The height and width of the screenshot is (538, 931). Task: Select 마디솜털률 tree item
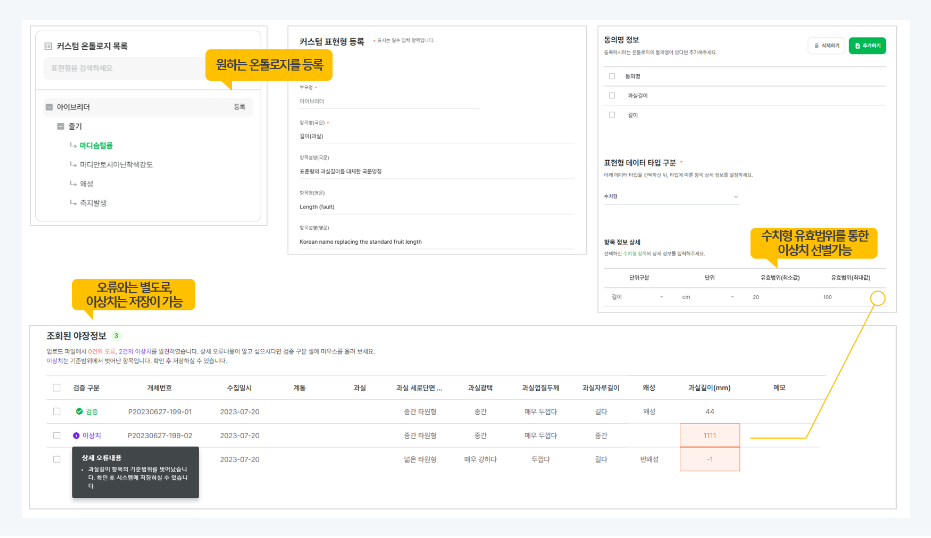click(96, 145)
